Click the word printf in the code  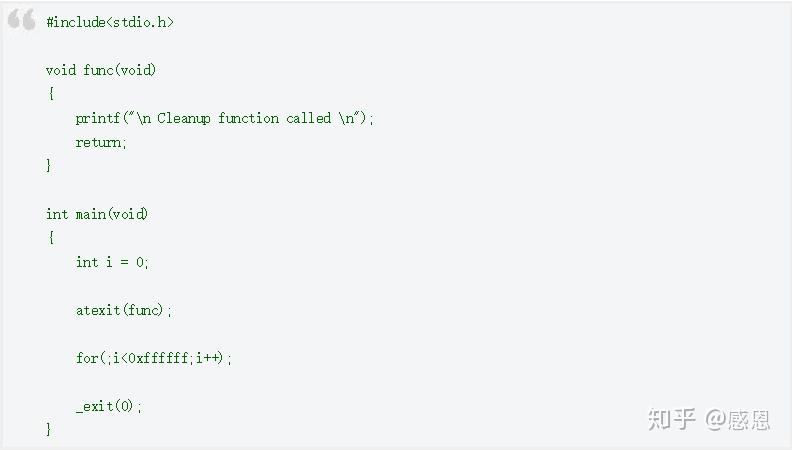[x=97, y=118]
